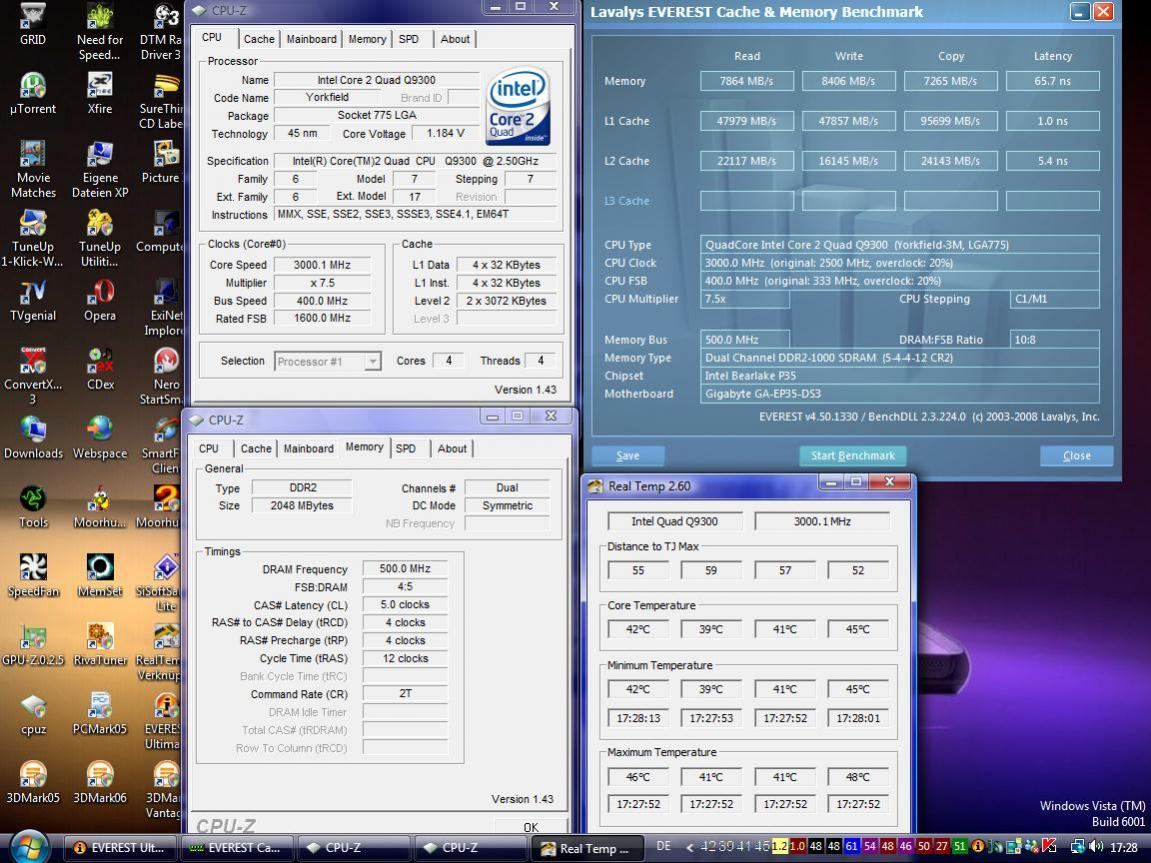Open ConvertX 3 desktop icon

point(32,376)
